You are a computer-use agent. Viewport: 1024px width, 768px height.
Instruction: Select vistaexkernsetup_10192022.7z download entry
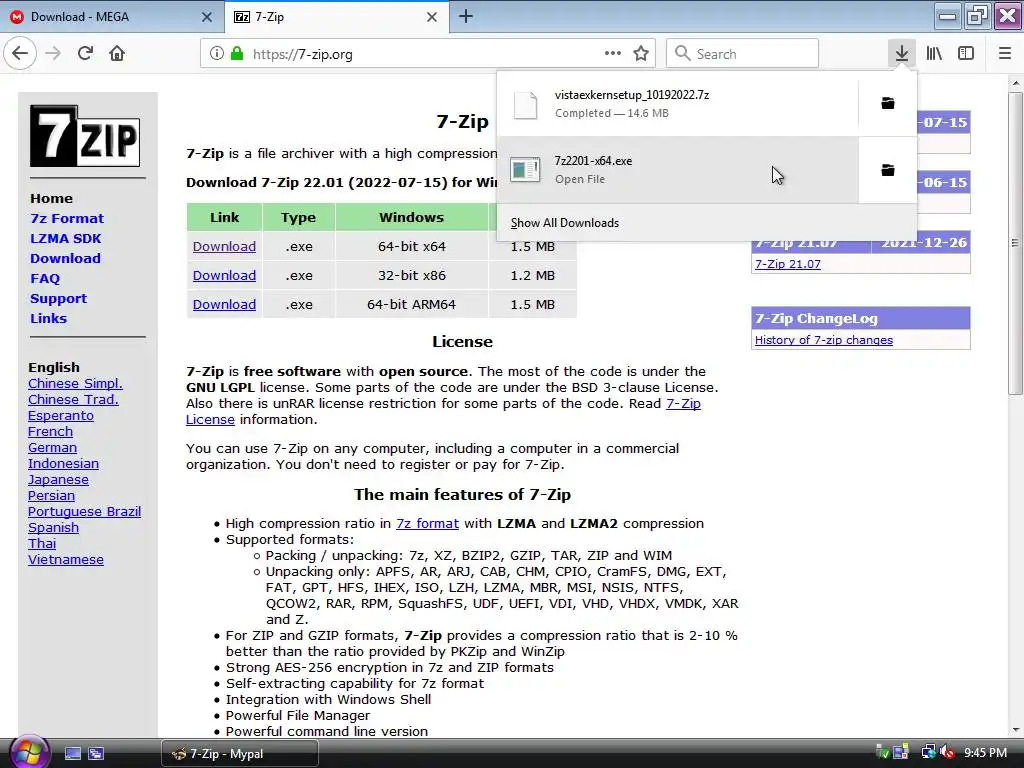pyautogui.click(x=677, y=104)
